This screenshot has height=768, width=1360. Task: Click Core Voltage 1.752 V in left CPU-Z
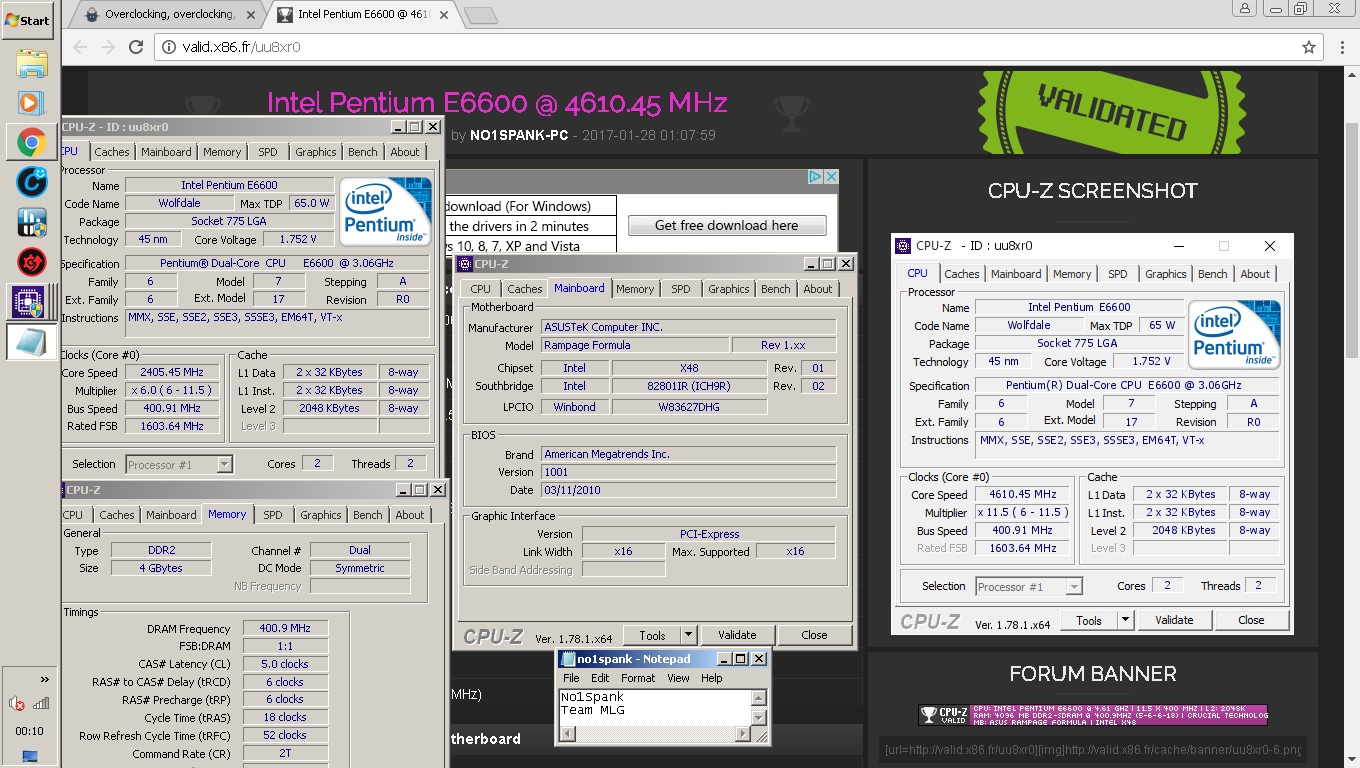click(298, 240)
